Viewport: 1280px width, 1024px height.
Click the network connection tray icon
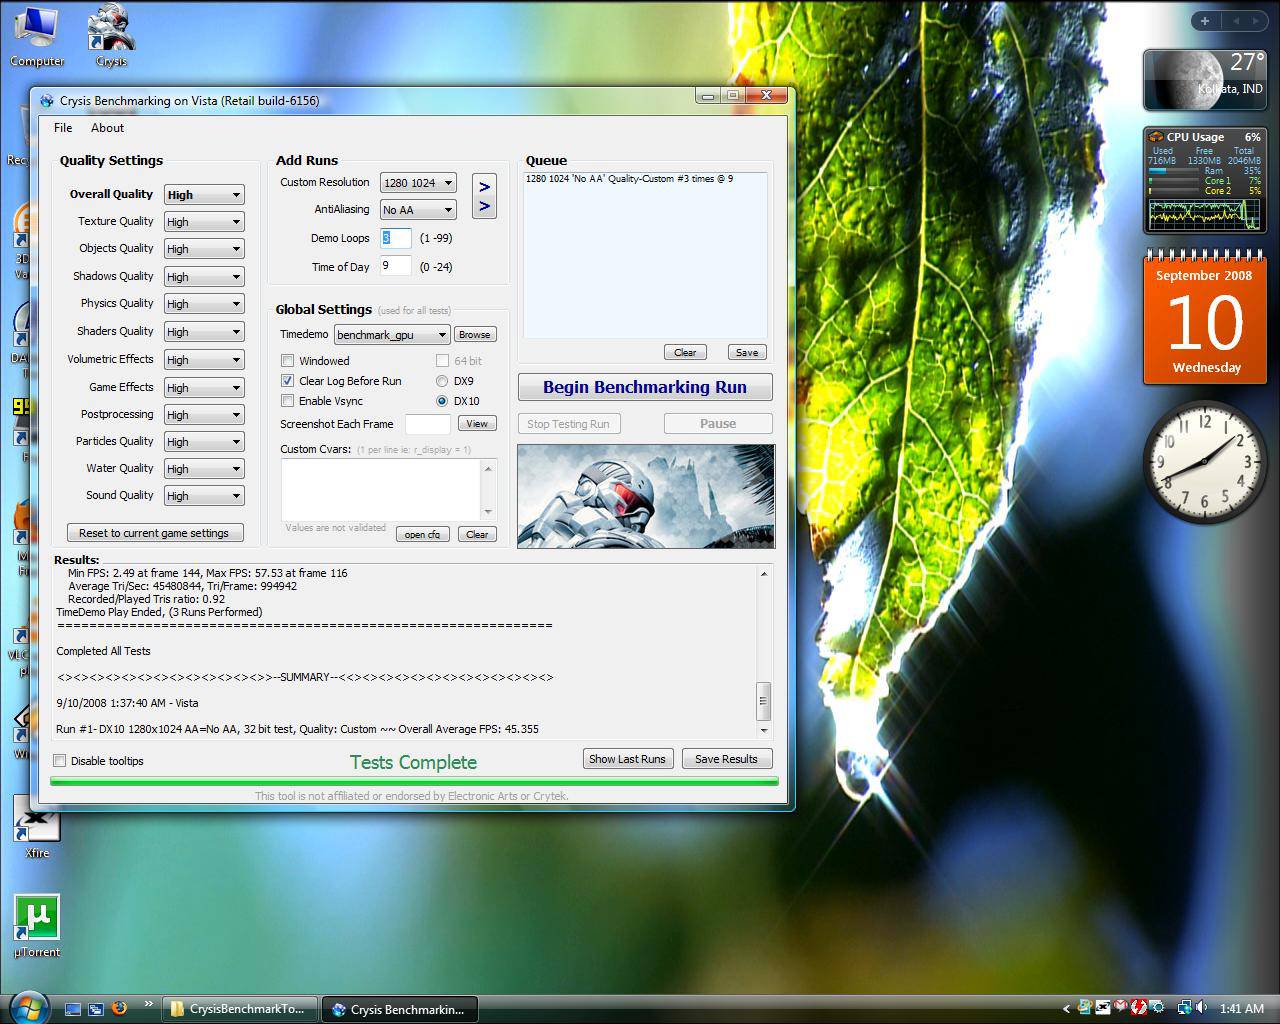[1185, 1008]
